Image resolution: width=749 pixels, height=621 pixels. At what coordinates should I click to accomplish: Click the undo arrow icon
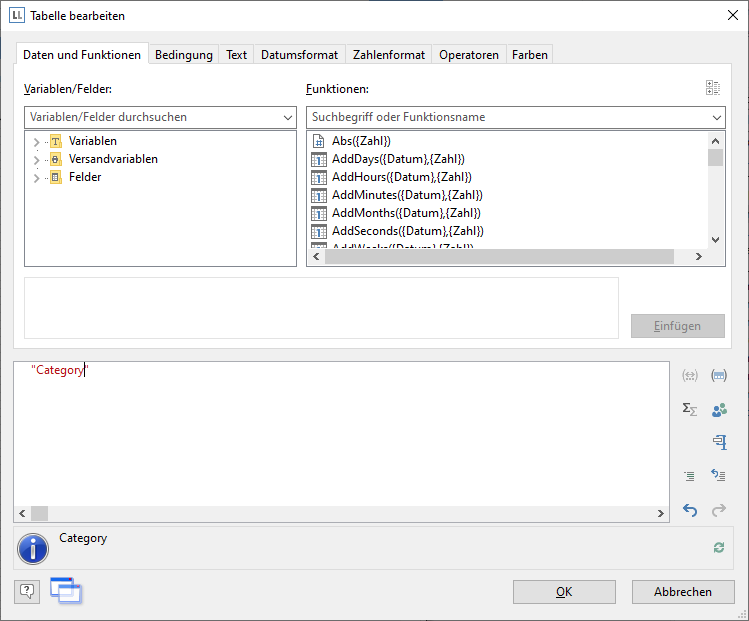pyautogui.click(x=689, y=510)
